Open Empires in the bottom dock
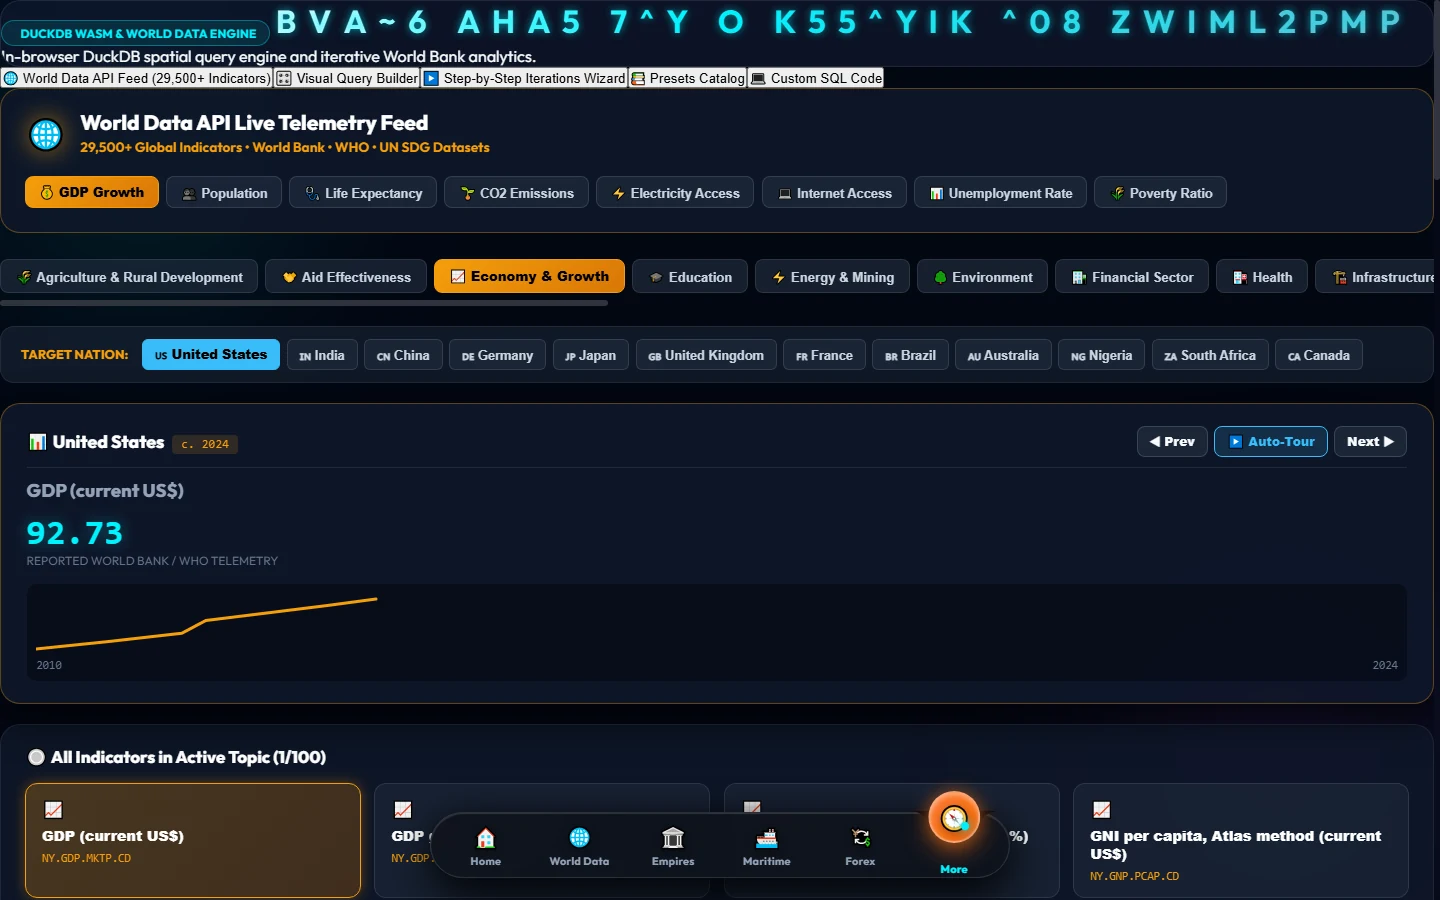 [673, 846]
